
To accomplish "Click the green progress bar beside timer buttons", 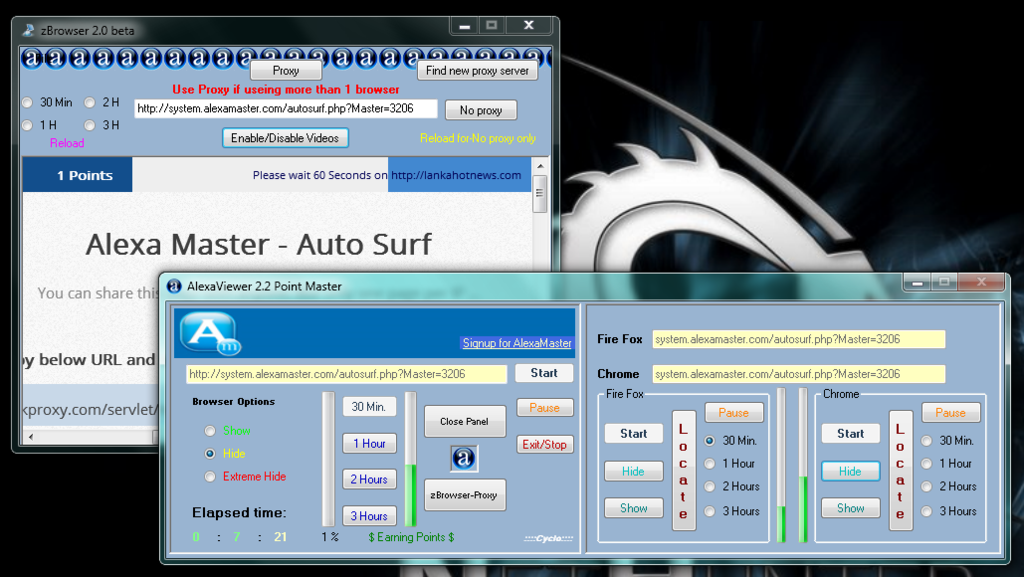I will 410,459.
